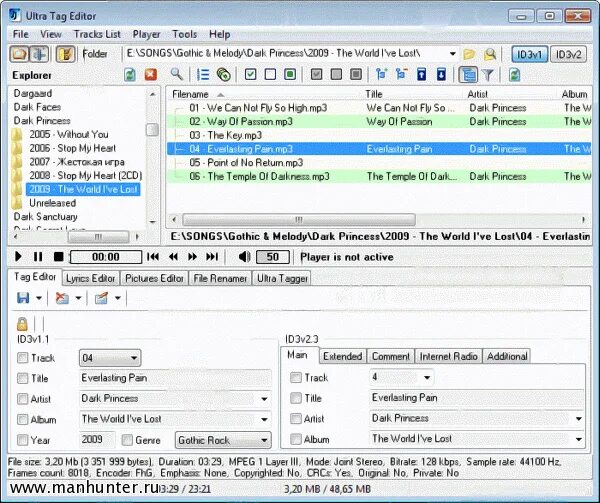Open ID3v1.1 Artist dropdown arrow
600x503 pixels.
click(264, 399)
